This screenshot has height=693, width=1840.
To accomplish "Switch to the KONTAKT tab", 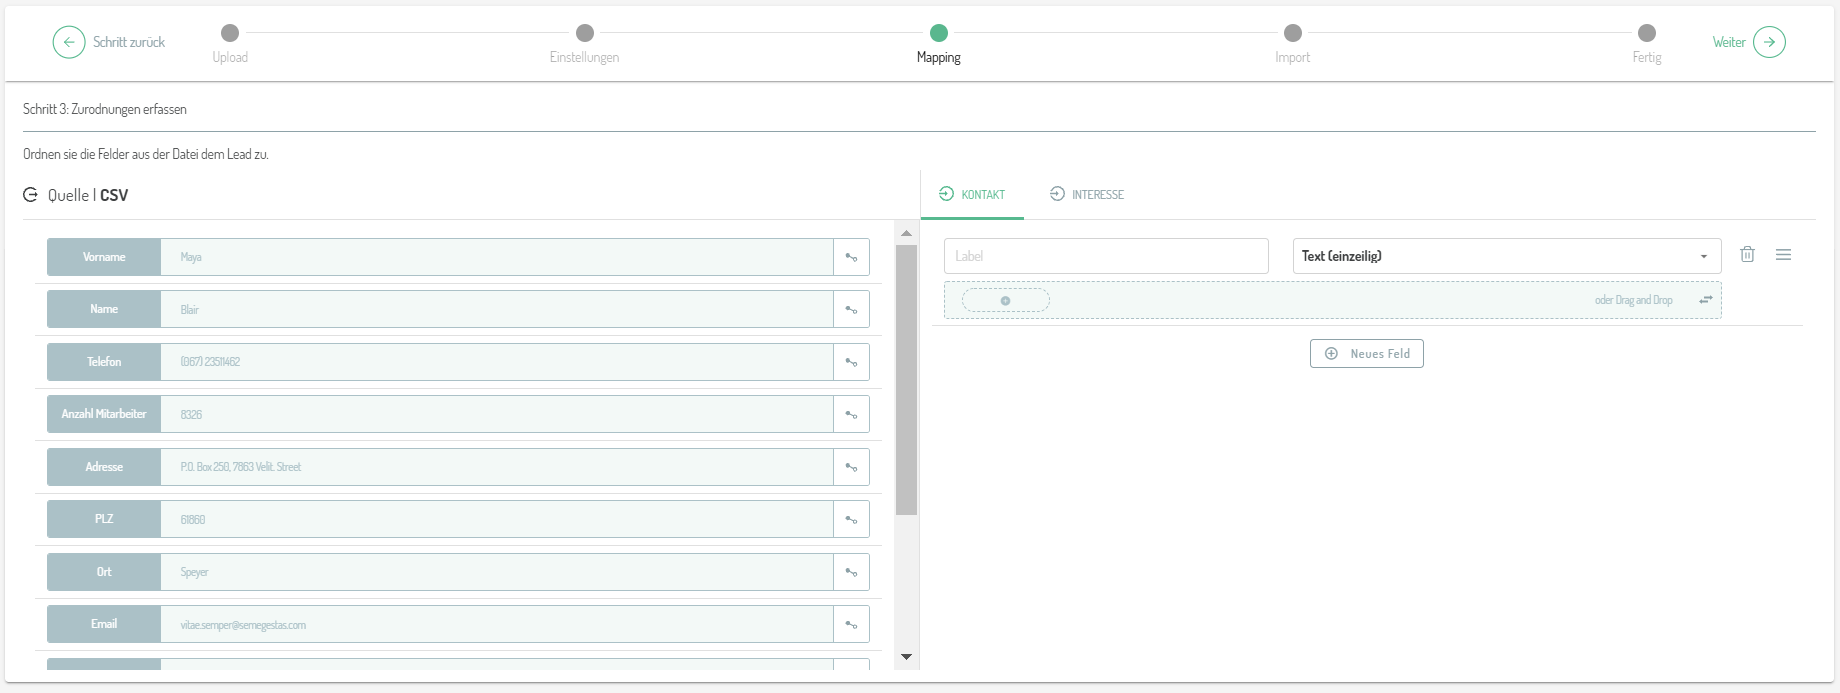I will [x=972, y=194].
